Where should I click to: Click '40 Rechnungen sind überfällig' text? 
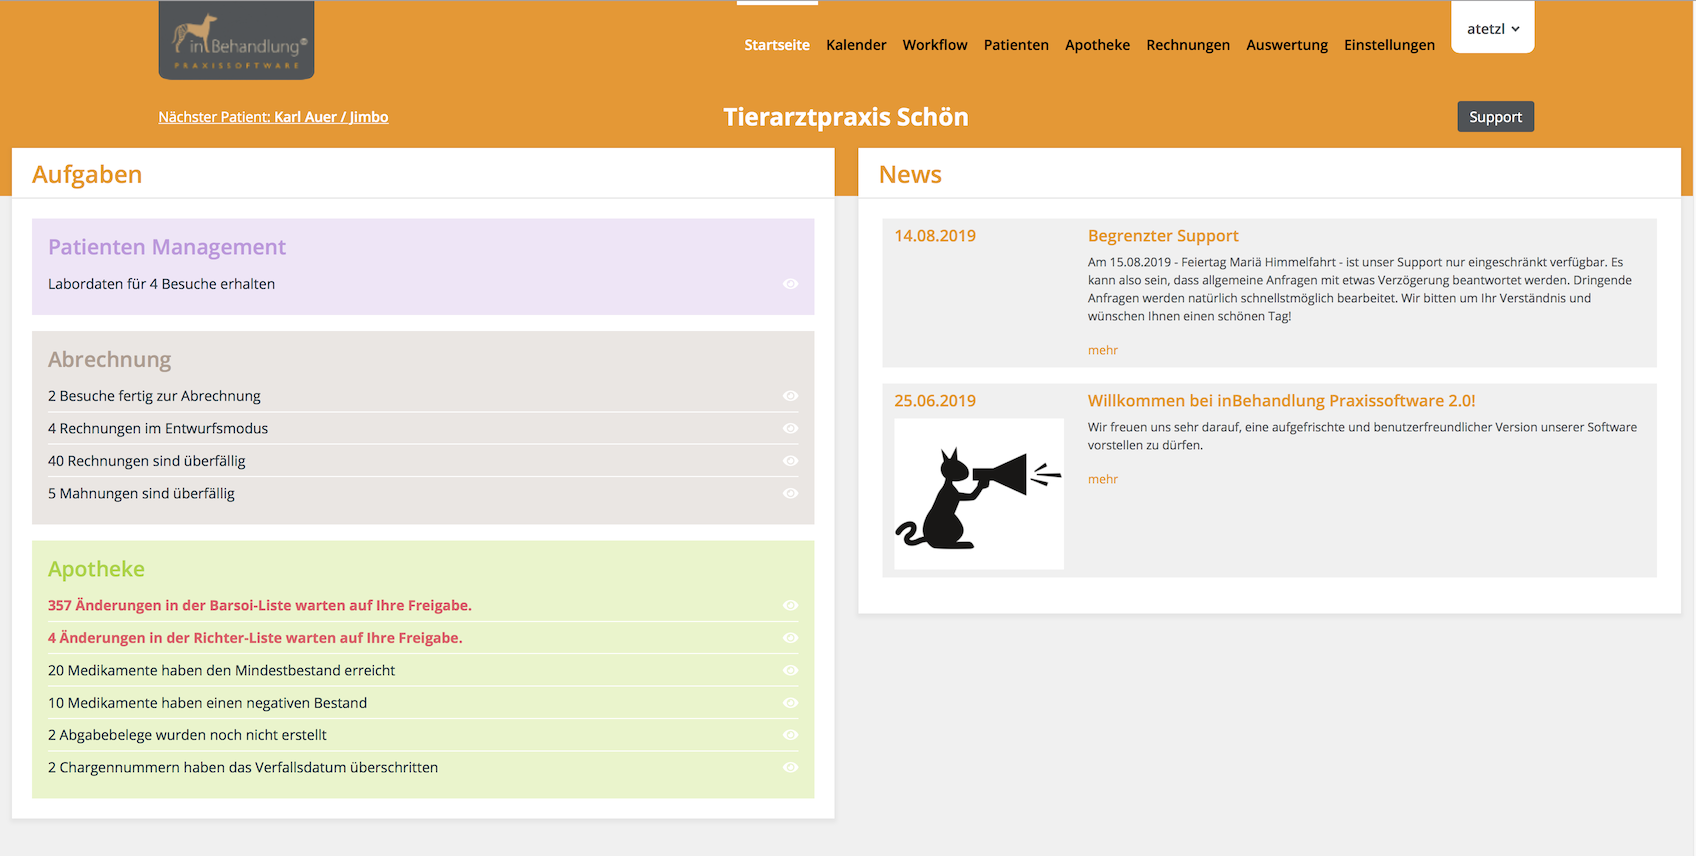(x=147, y=461)
